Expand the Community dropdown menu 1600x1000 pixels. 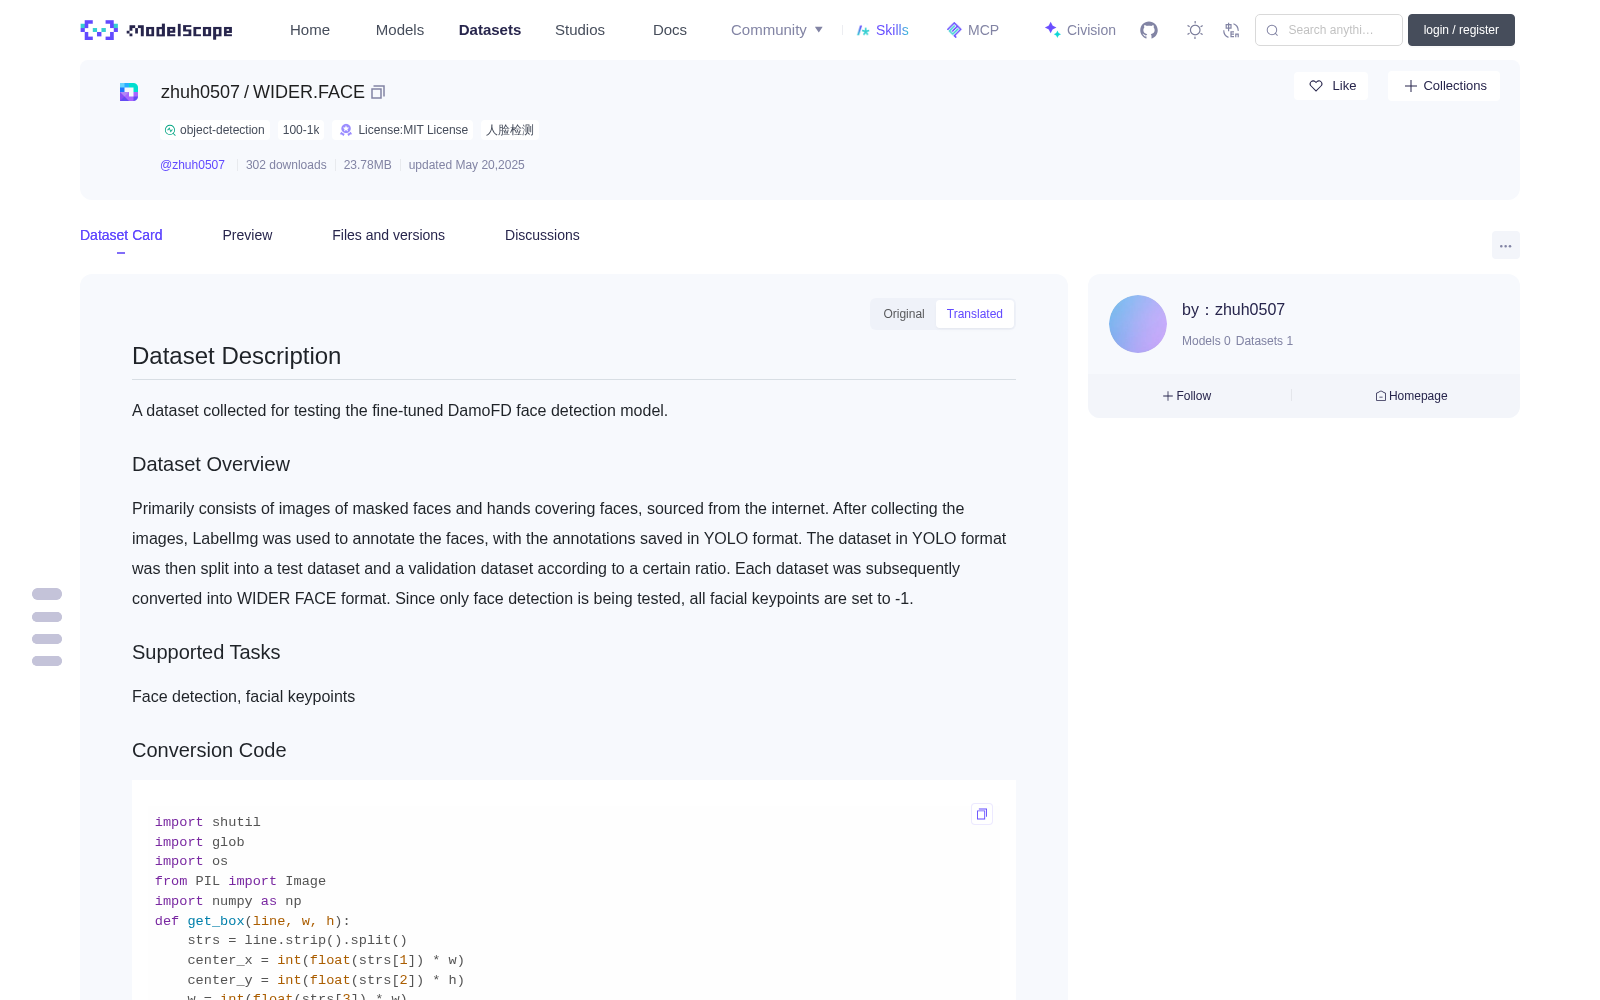[x=777, y=30]
